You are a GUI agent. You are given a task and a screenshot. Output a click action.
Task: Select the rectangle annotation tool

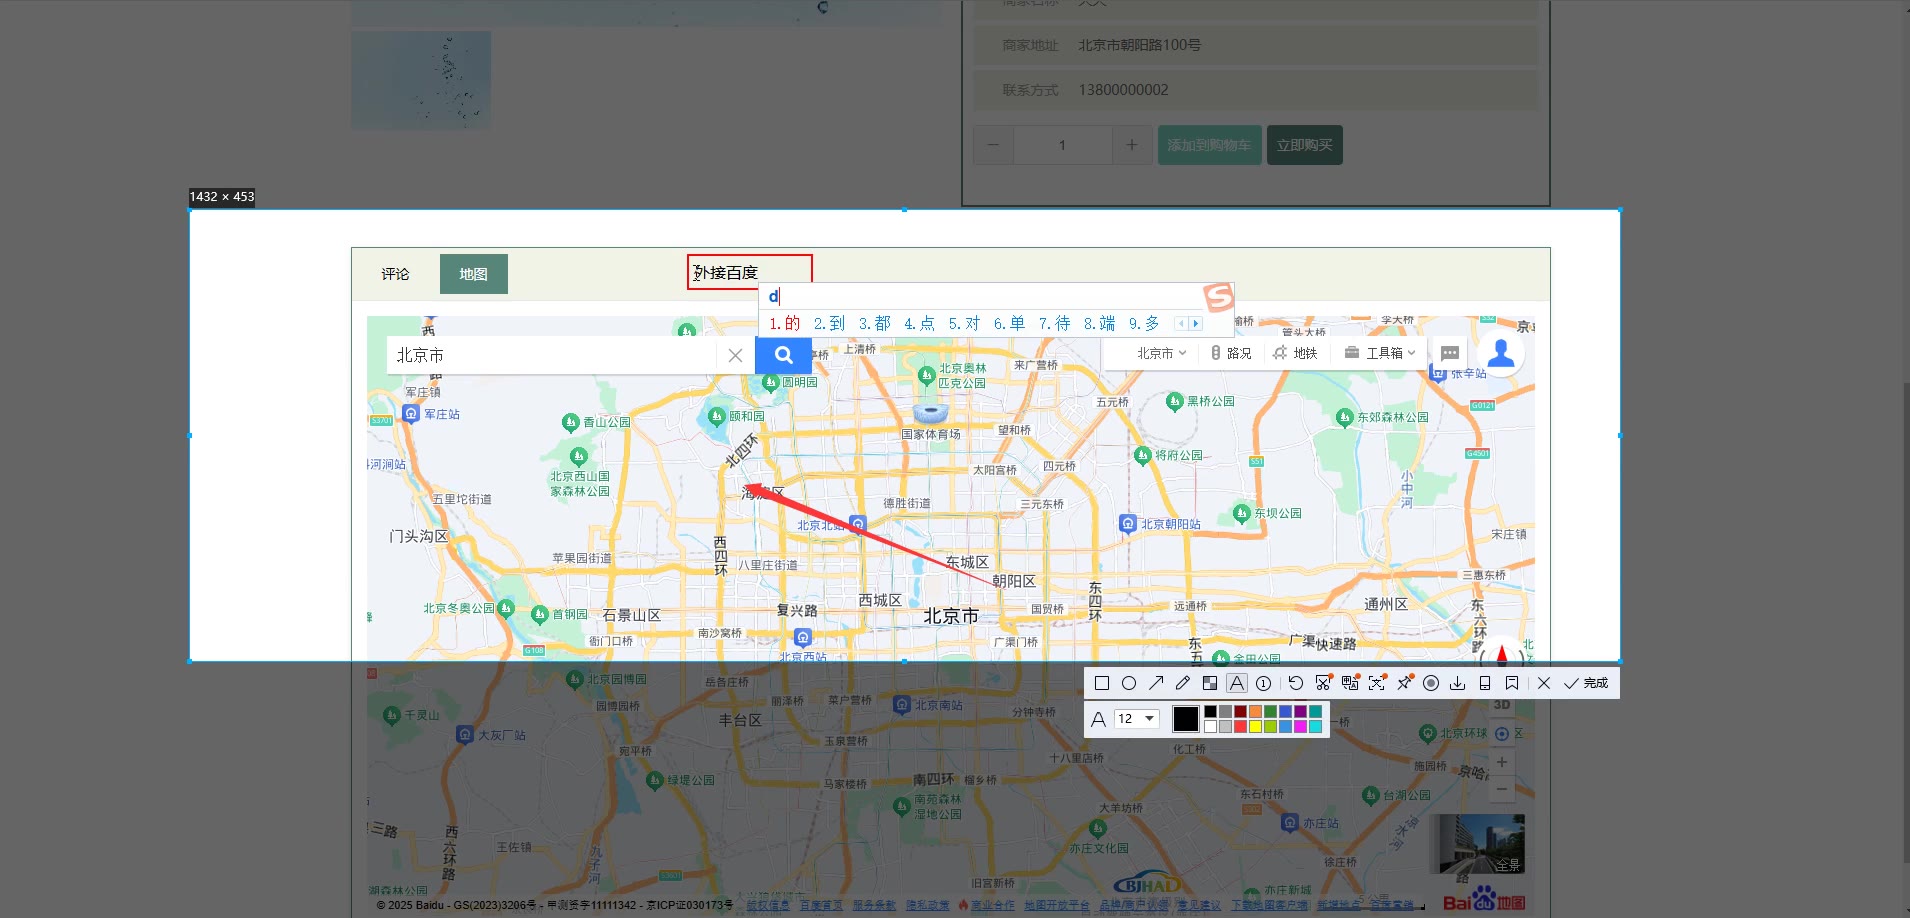[x=1101, y=683]
